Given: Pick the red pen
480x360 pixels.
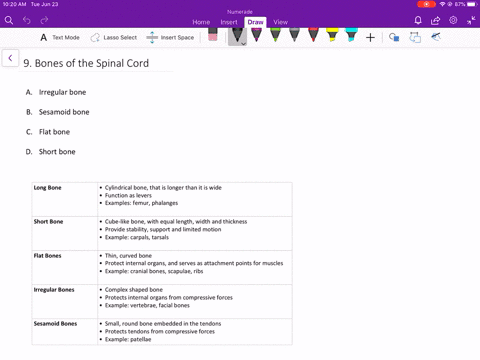Looking at the screenshot, I should [313, 35].
